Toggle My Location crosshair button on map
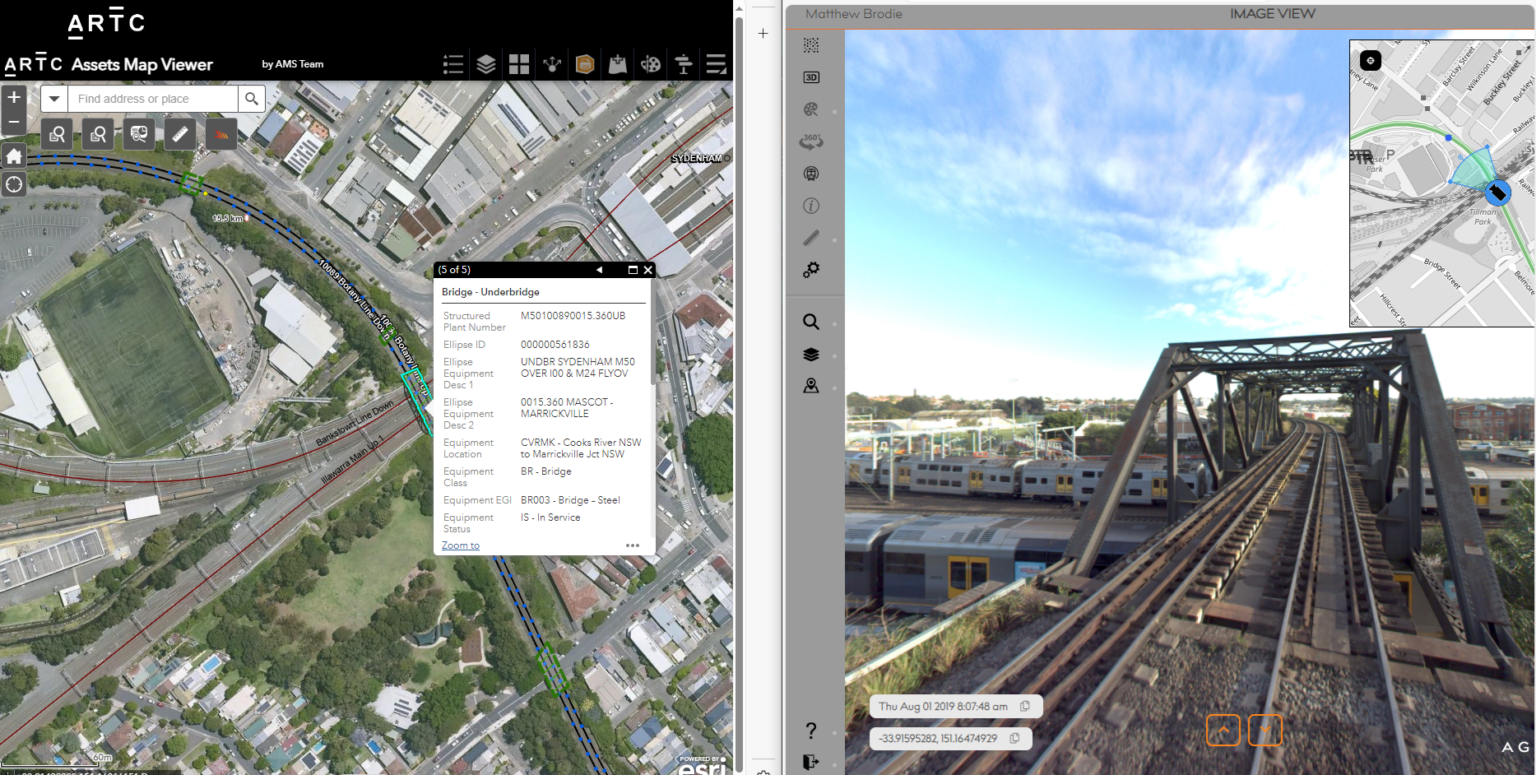Image resolution: width=1536 pixels, height=775 pixels. tap(14, 185)
